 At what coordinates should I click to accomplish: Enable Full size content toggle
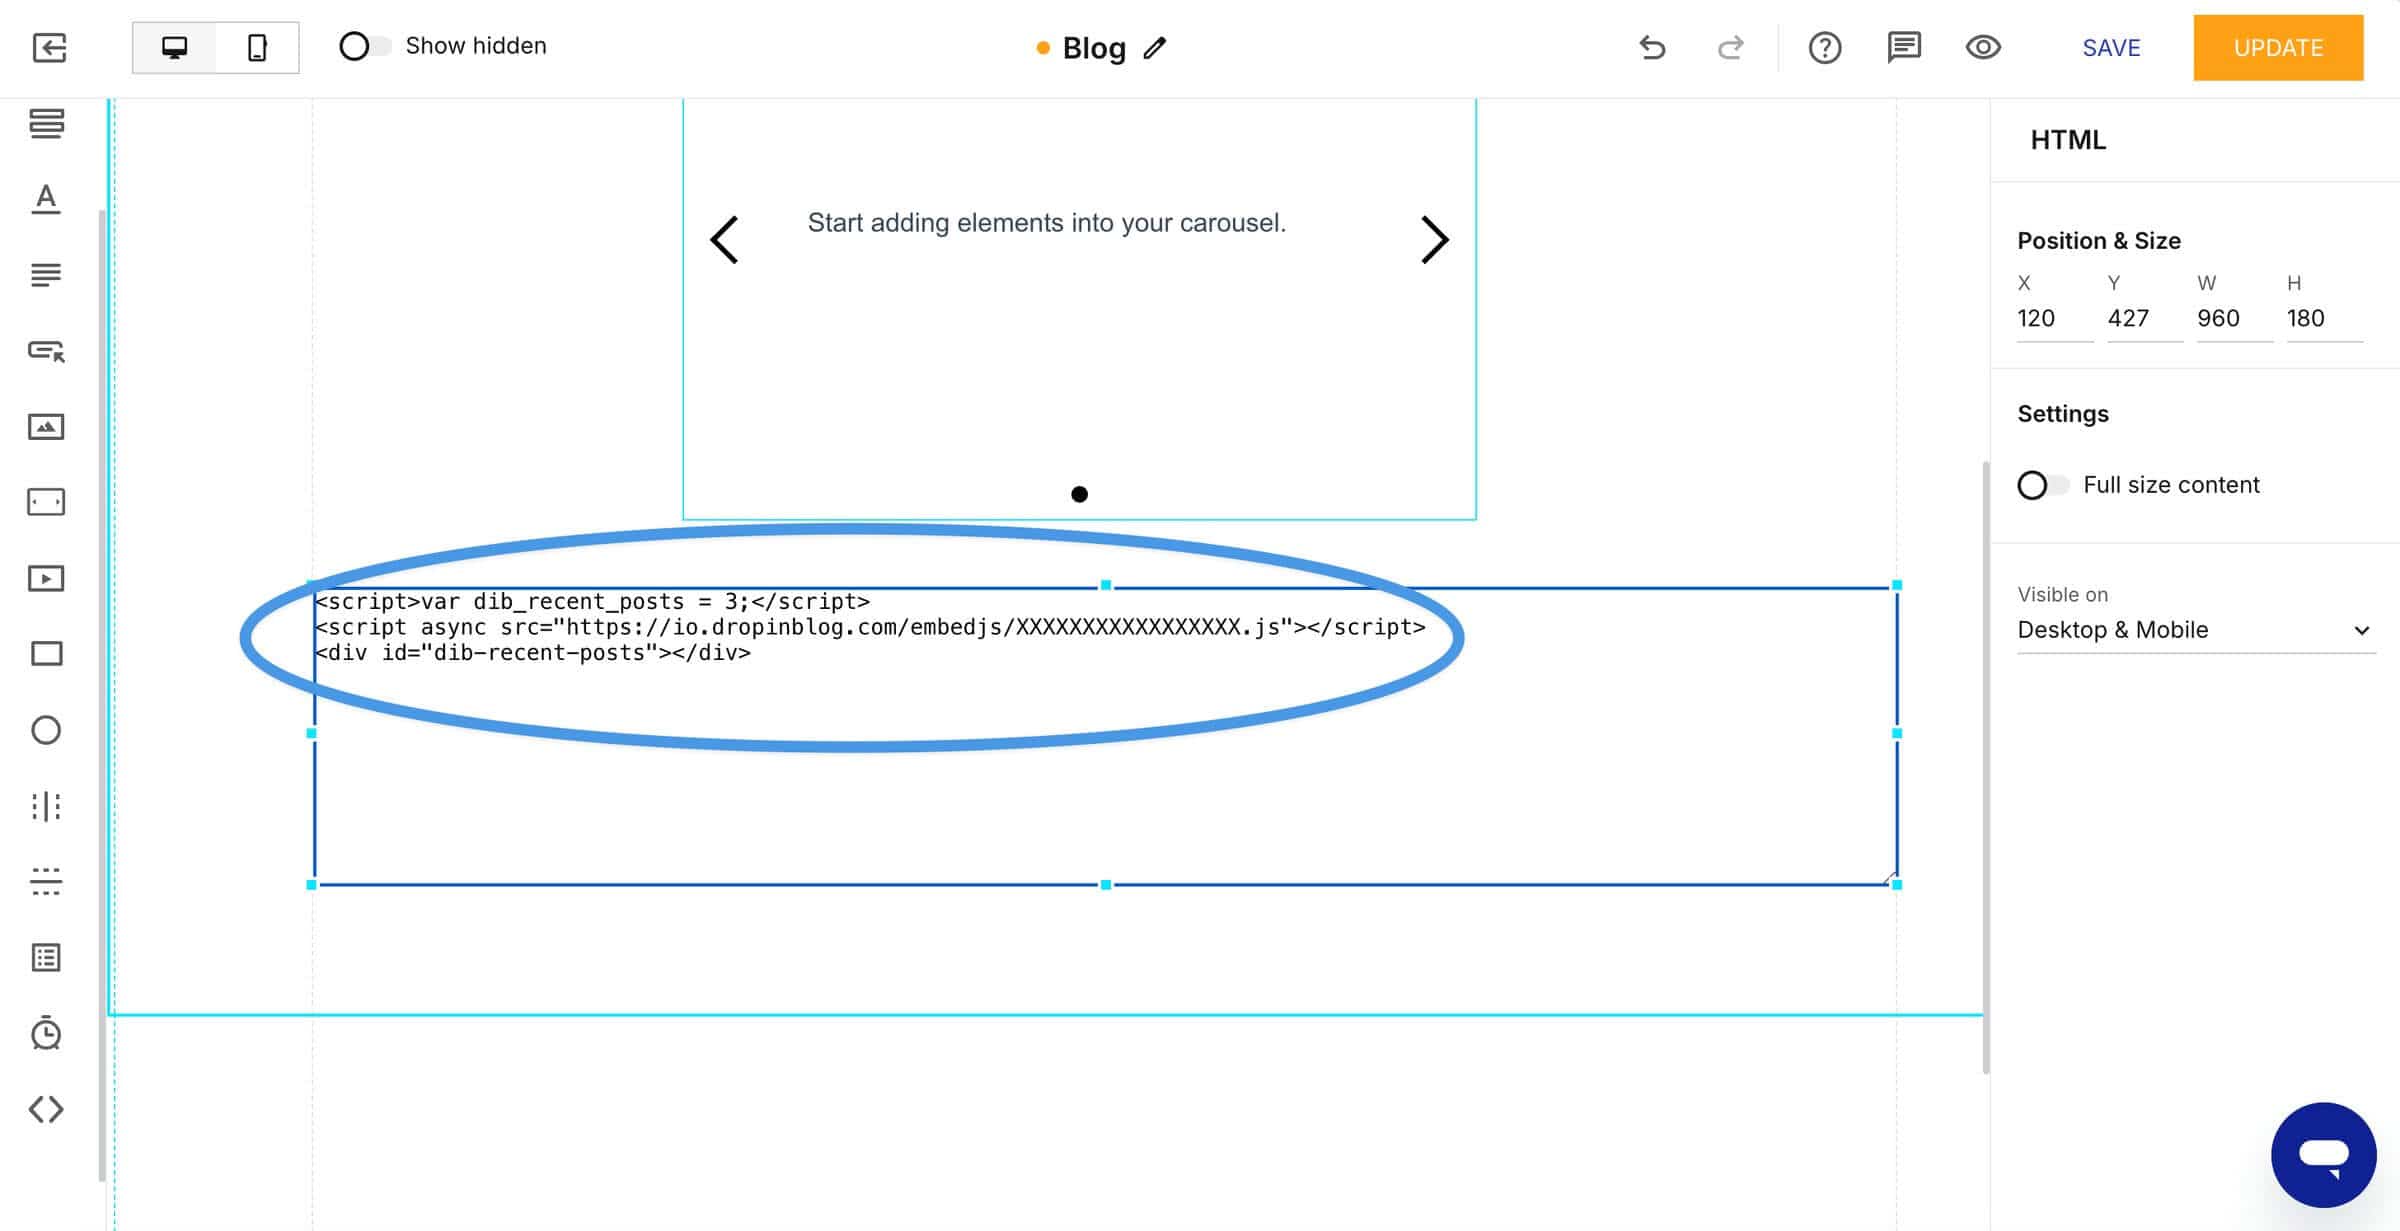2043,485
